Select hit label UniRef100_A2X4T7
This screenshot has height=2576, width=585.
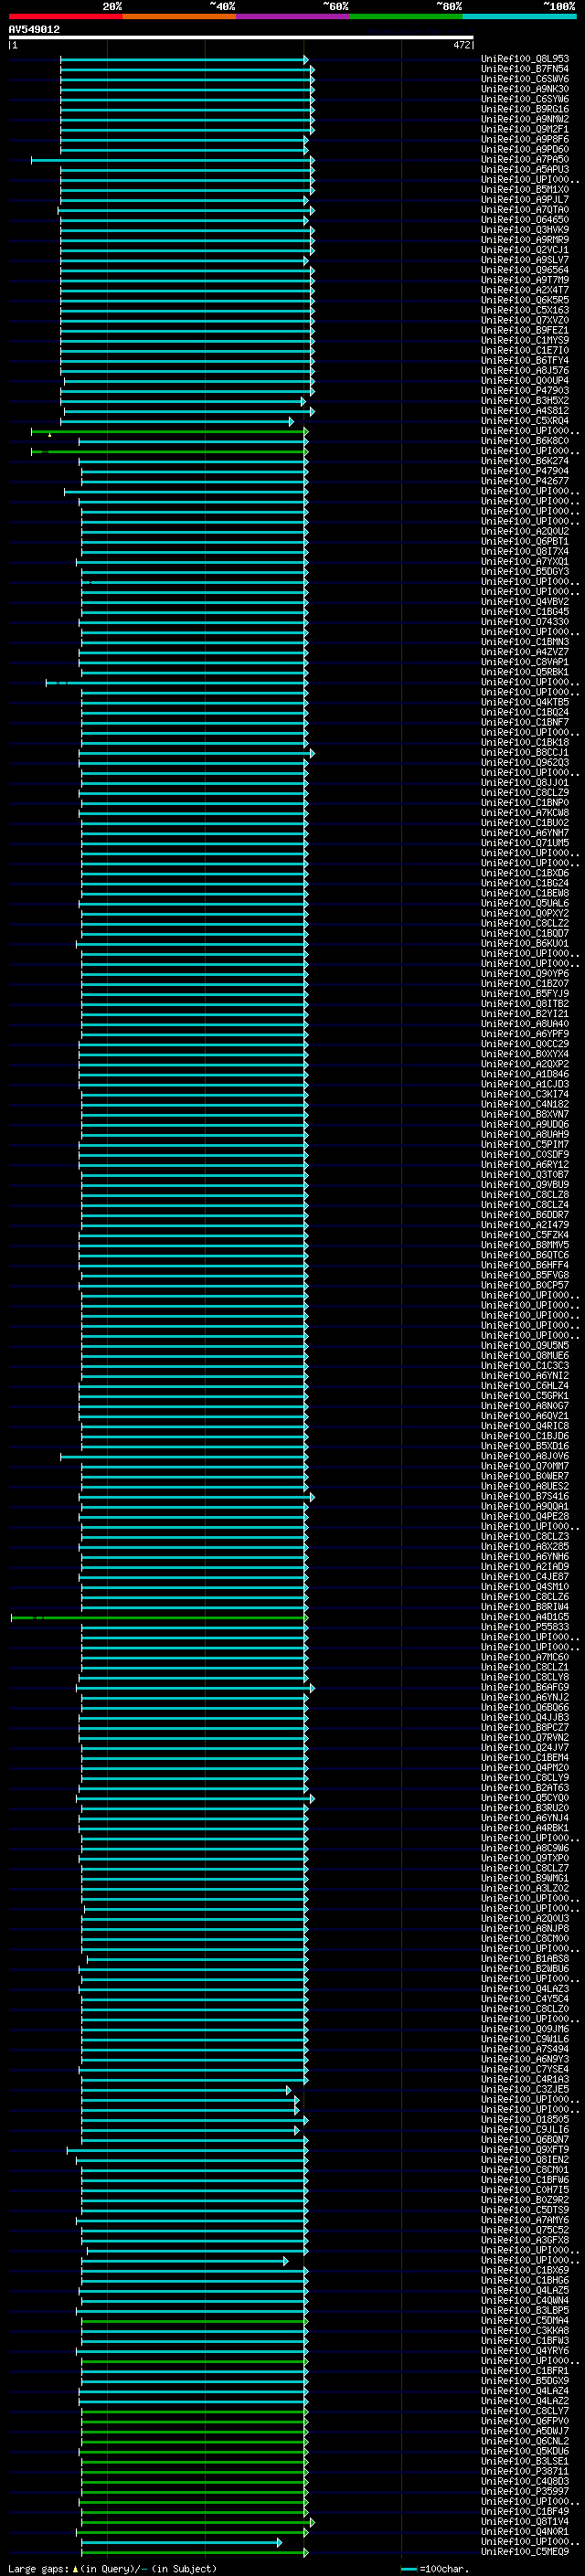click(x=525, y=290)
